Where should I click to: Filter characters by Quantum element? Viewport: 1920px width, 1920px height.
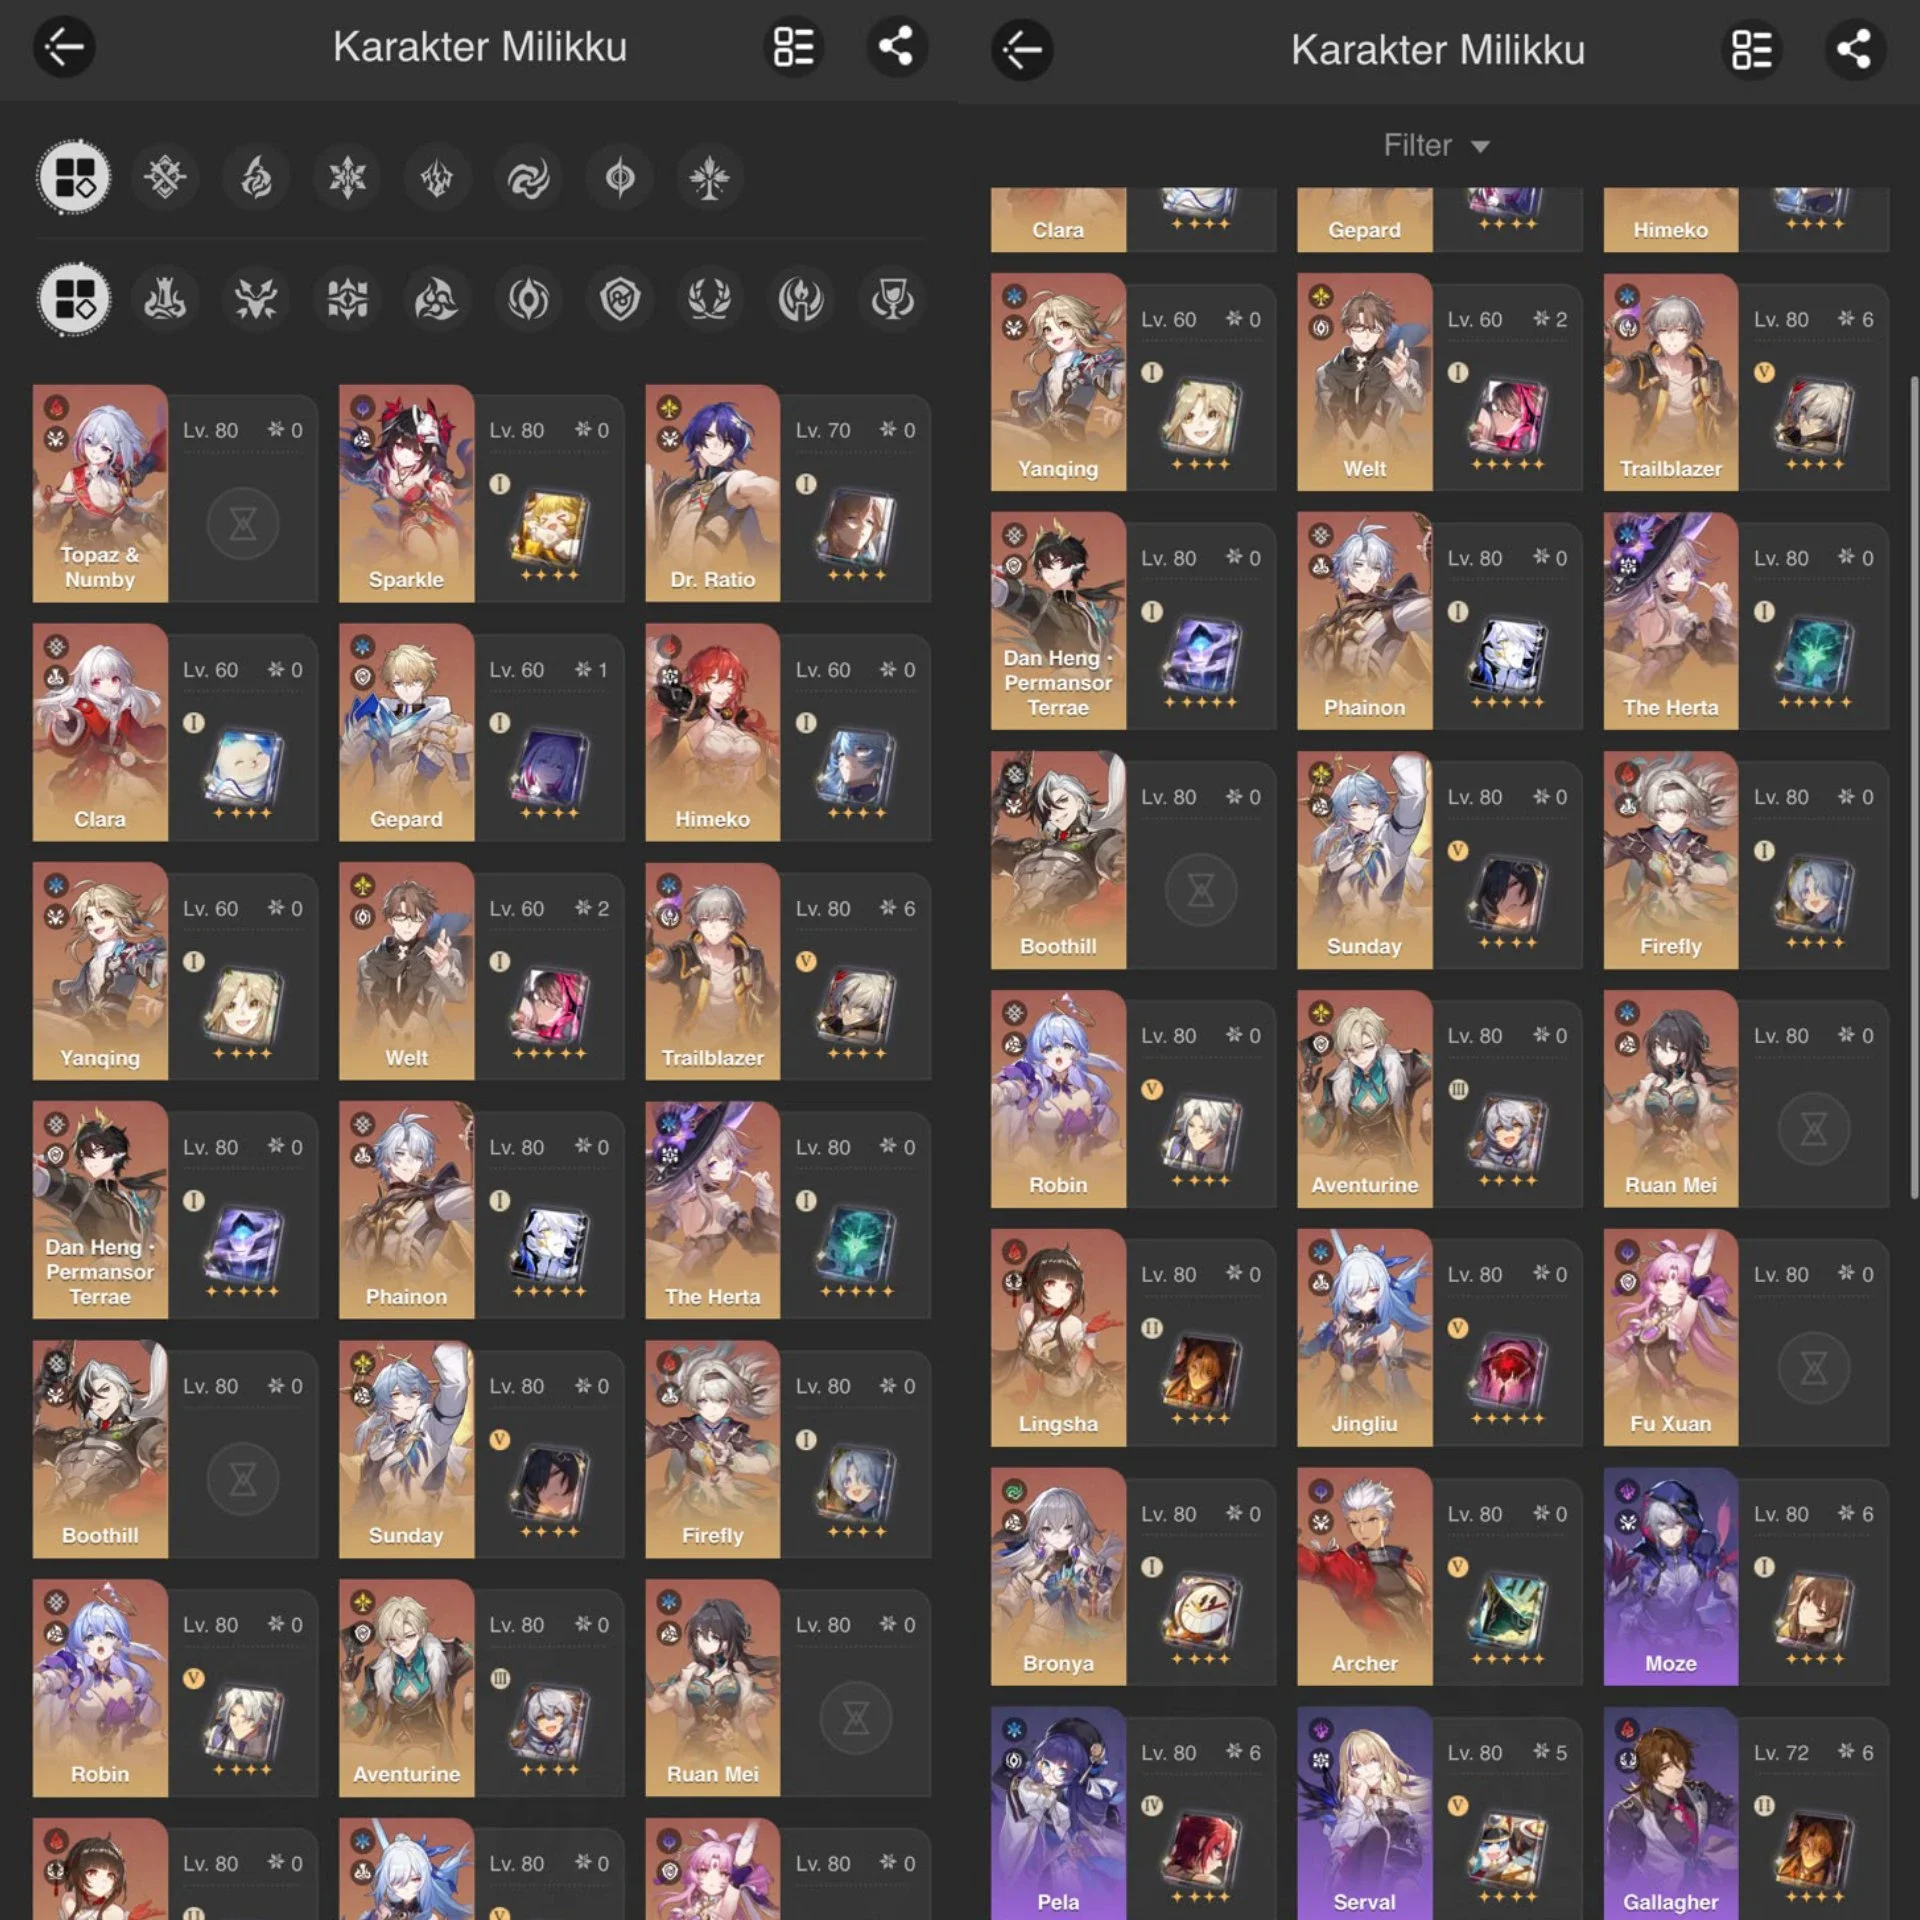click(619, 178)
